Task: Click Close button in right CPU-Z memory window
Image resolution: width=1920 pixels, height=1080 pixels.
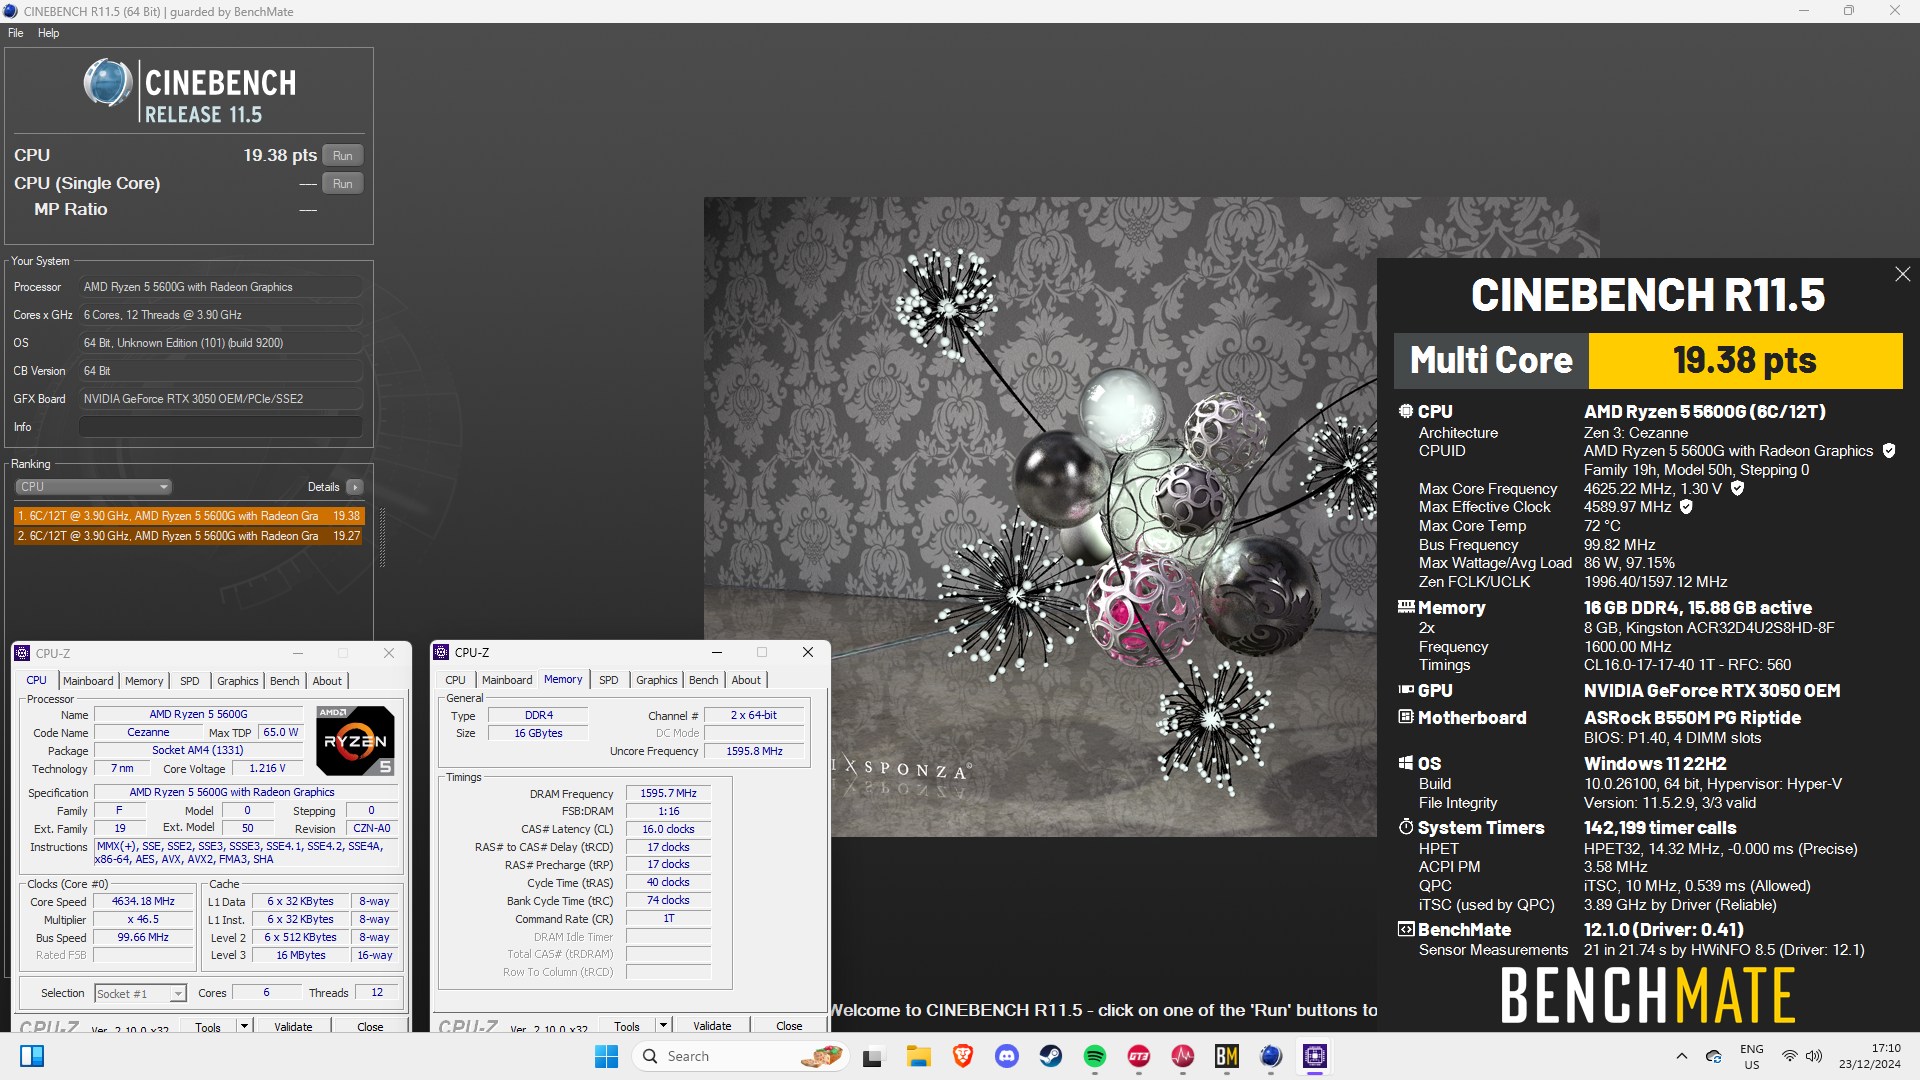Action: coord(789,1026)
